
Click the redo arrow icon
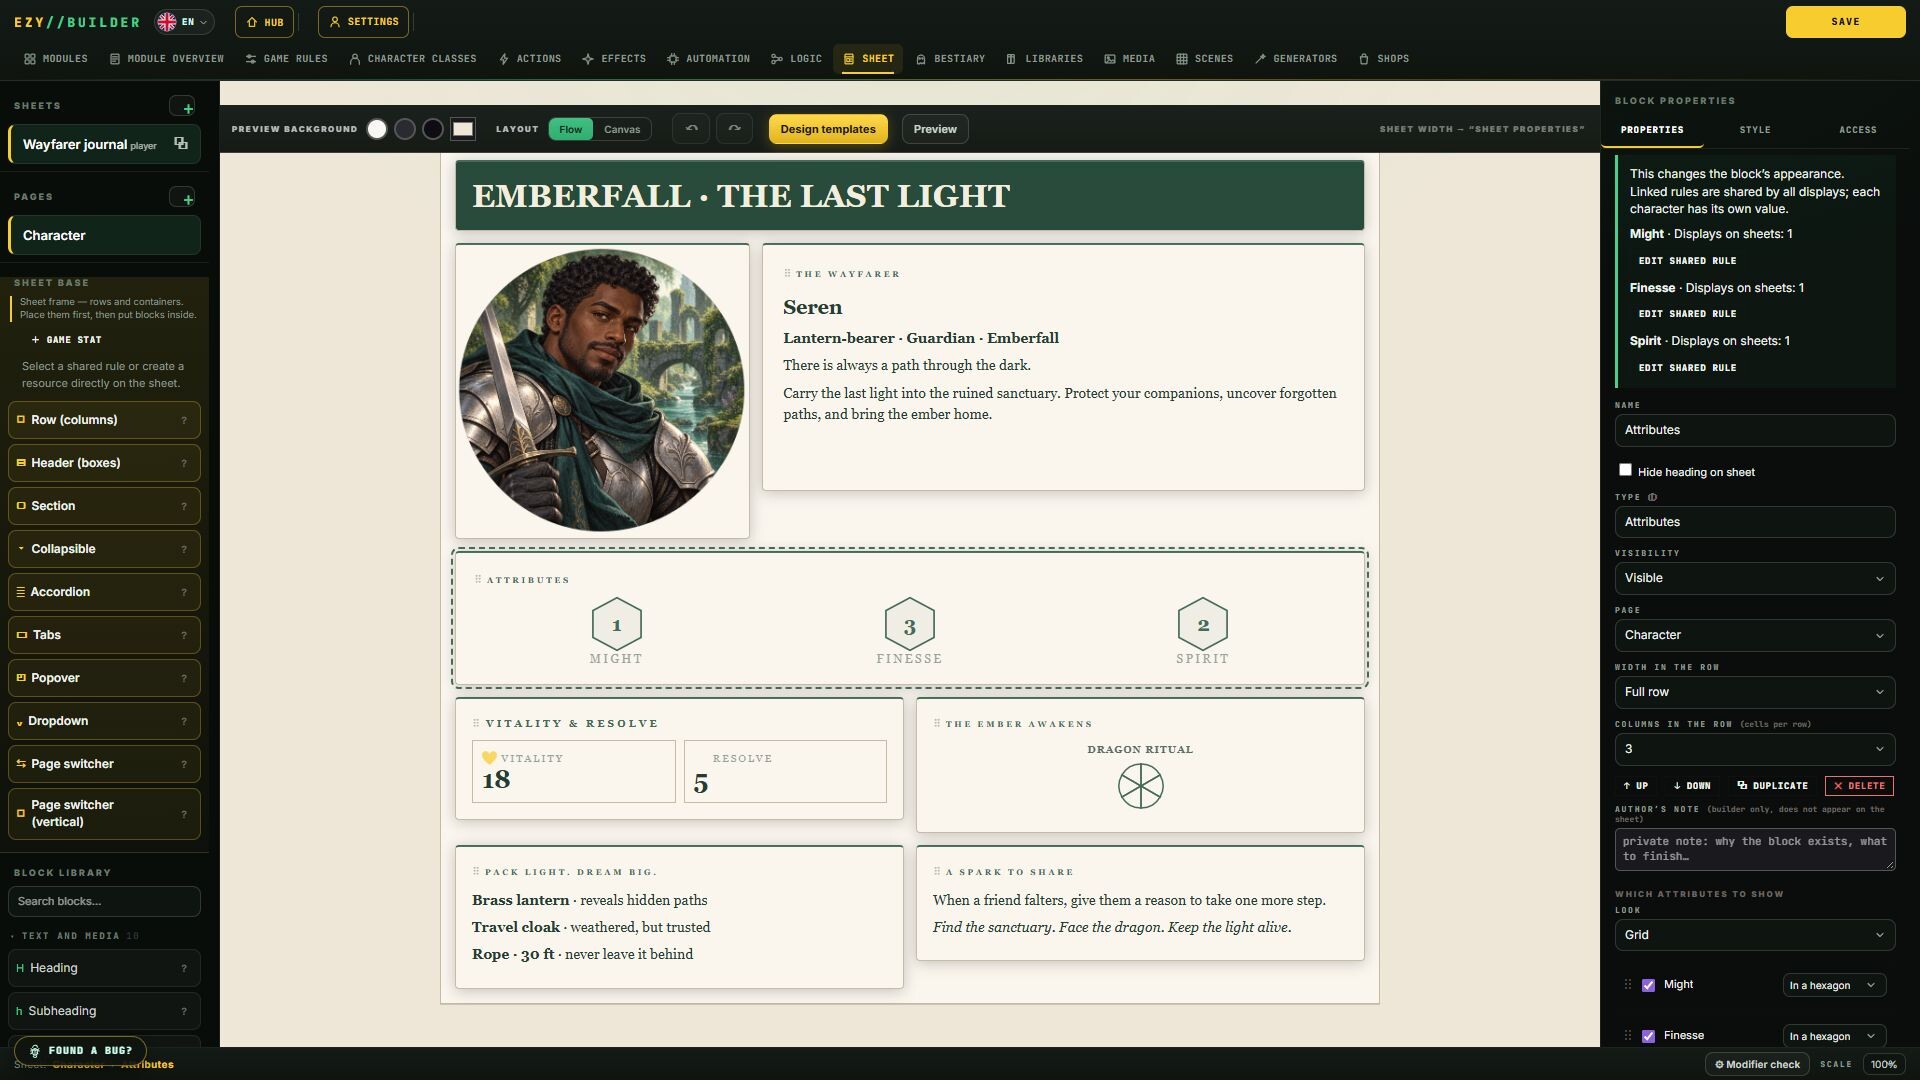(734, 129)
